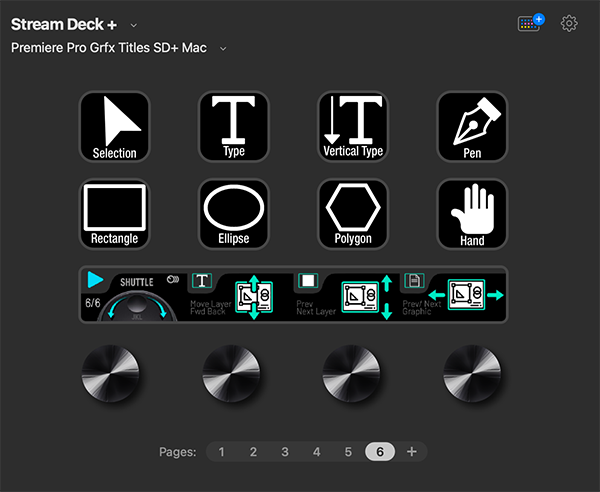Select the active page 6
This screenshot has height=492, width=600.
[x=380, y=452]
